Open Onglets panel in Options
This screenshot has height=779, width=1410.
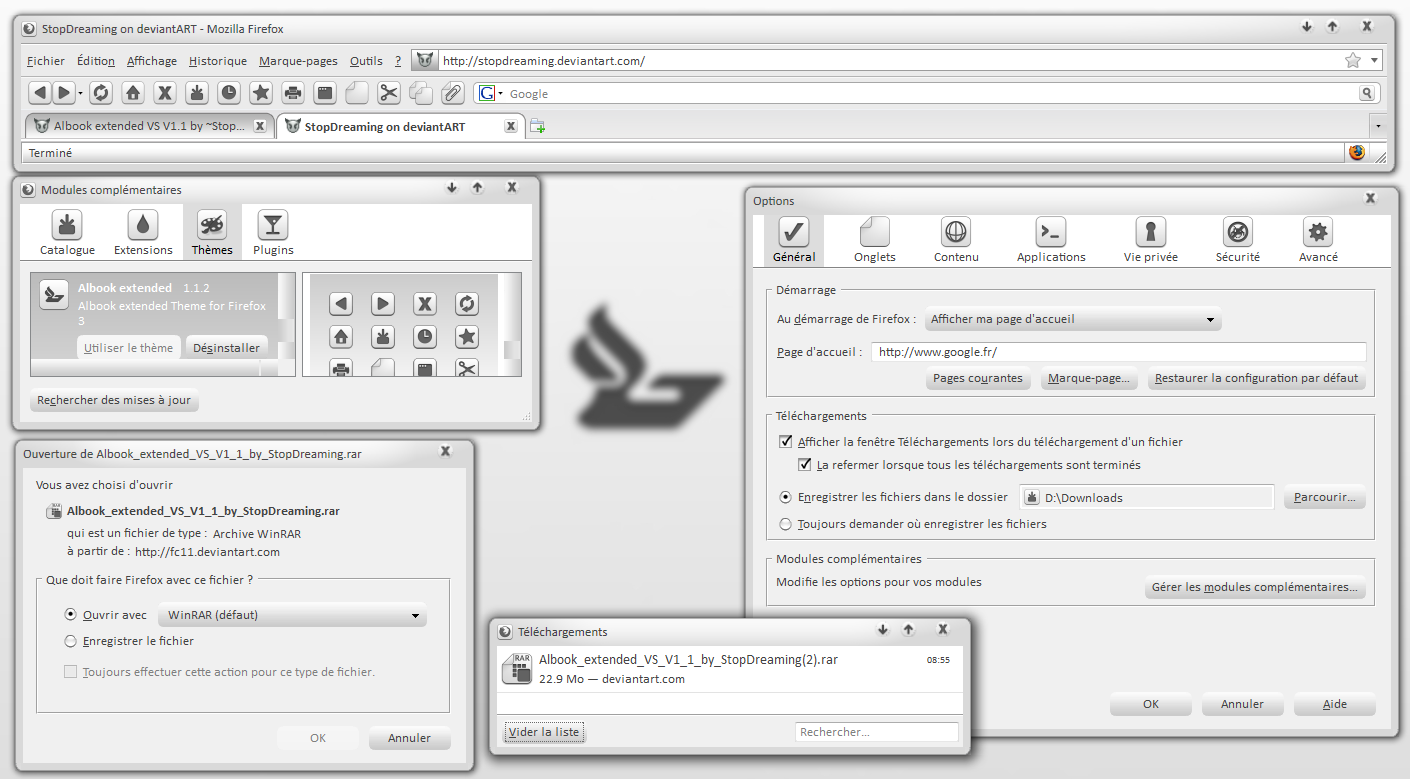(x=875, y=240)
